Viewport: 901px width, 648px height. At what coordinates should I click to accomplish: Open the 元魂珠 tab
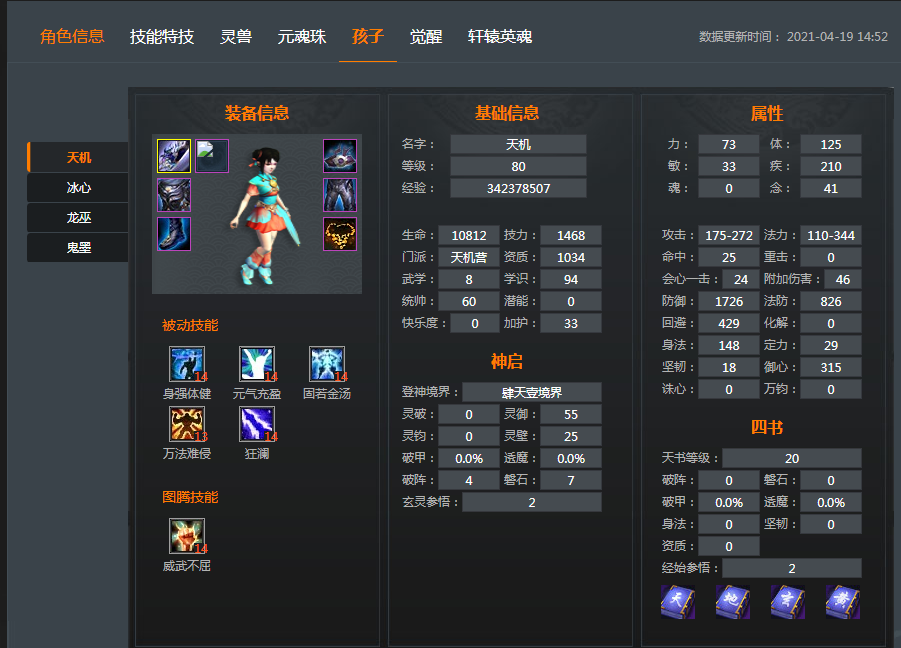click(x=302, y=37)
